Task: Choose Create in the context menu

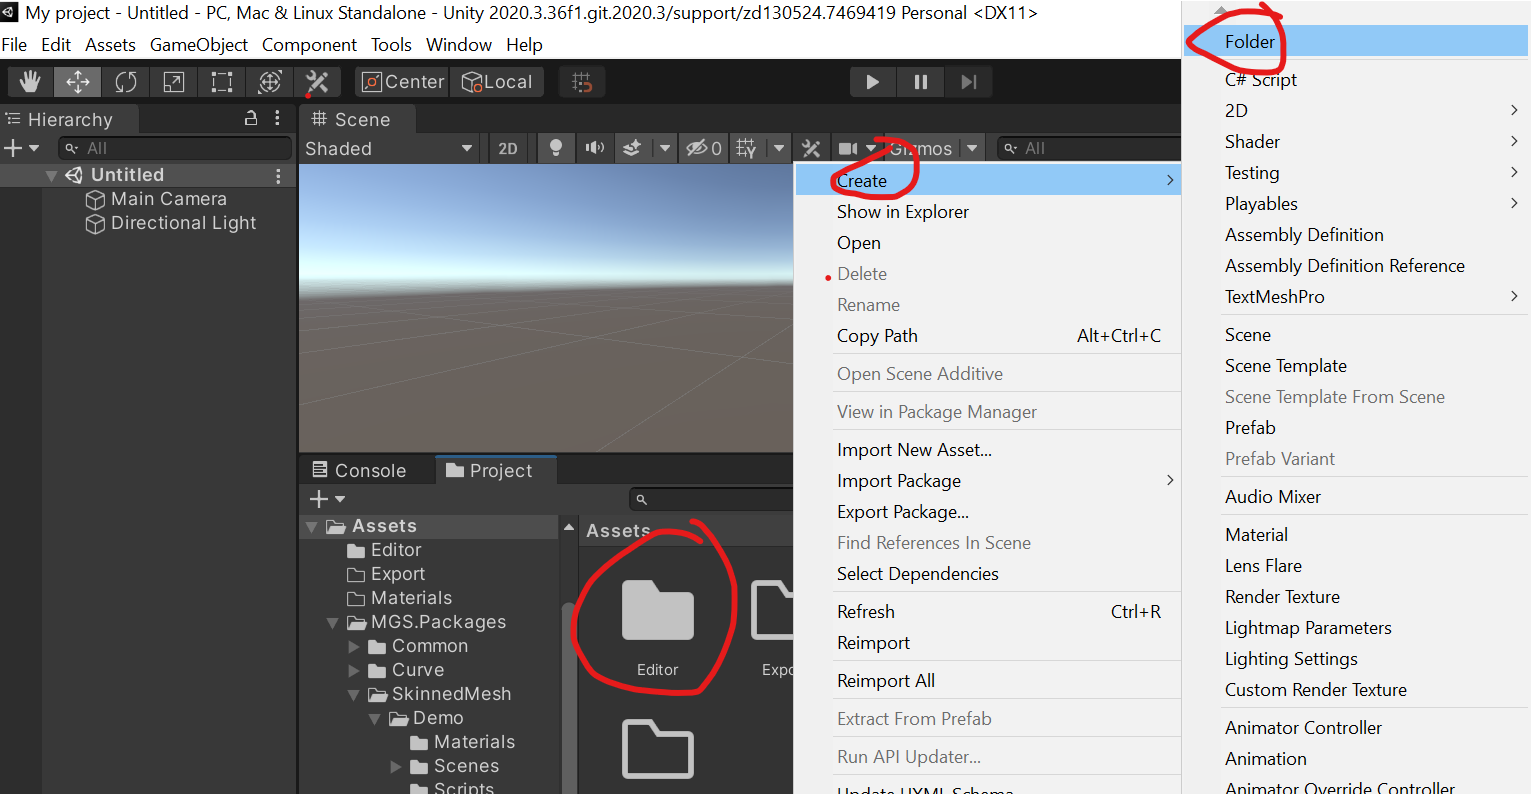Action: pyautogui.click(x=987, y=180)
